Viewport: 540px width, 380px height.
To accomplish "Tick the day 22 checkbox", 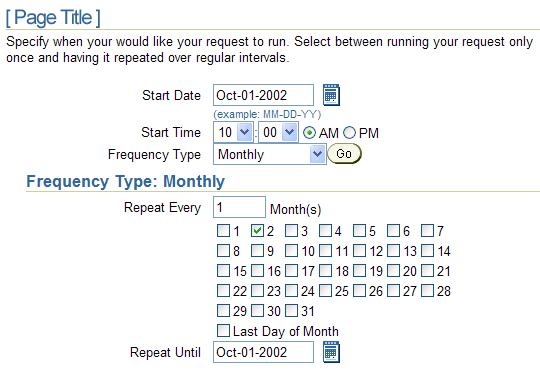I will [x=223, y=290].
